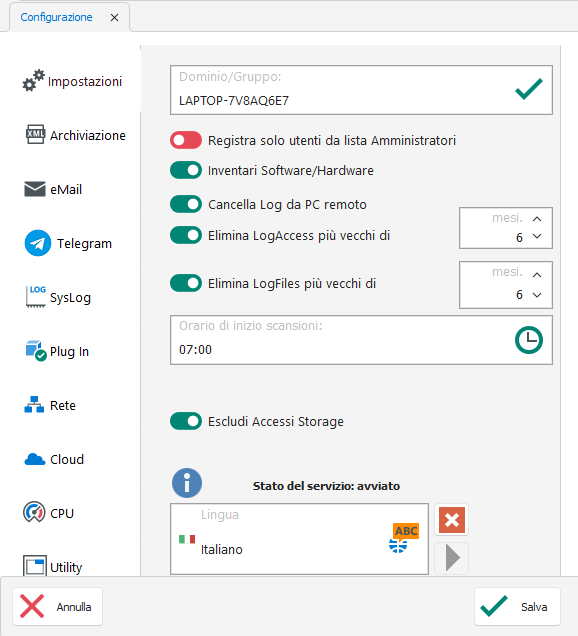Click the ABC language translation icon
The height and width of the screenshot is (636, 578).
pos(404,538)
